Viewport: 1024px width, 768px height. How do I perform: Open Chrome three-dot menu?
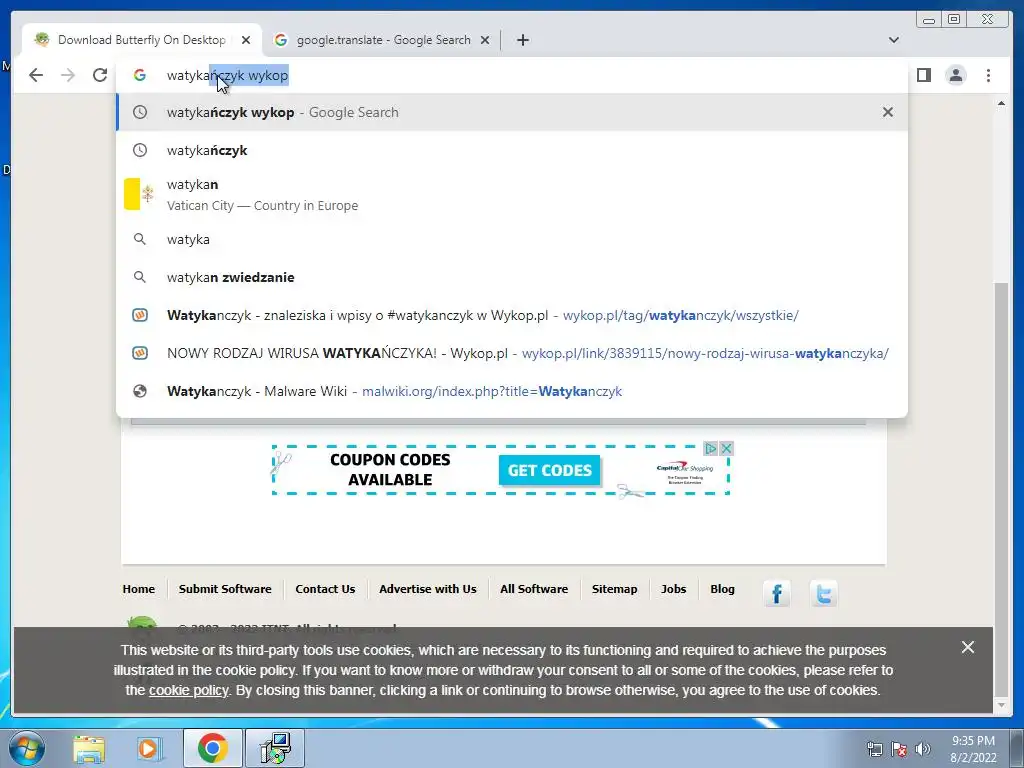(x=988, y=75)
